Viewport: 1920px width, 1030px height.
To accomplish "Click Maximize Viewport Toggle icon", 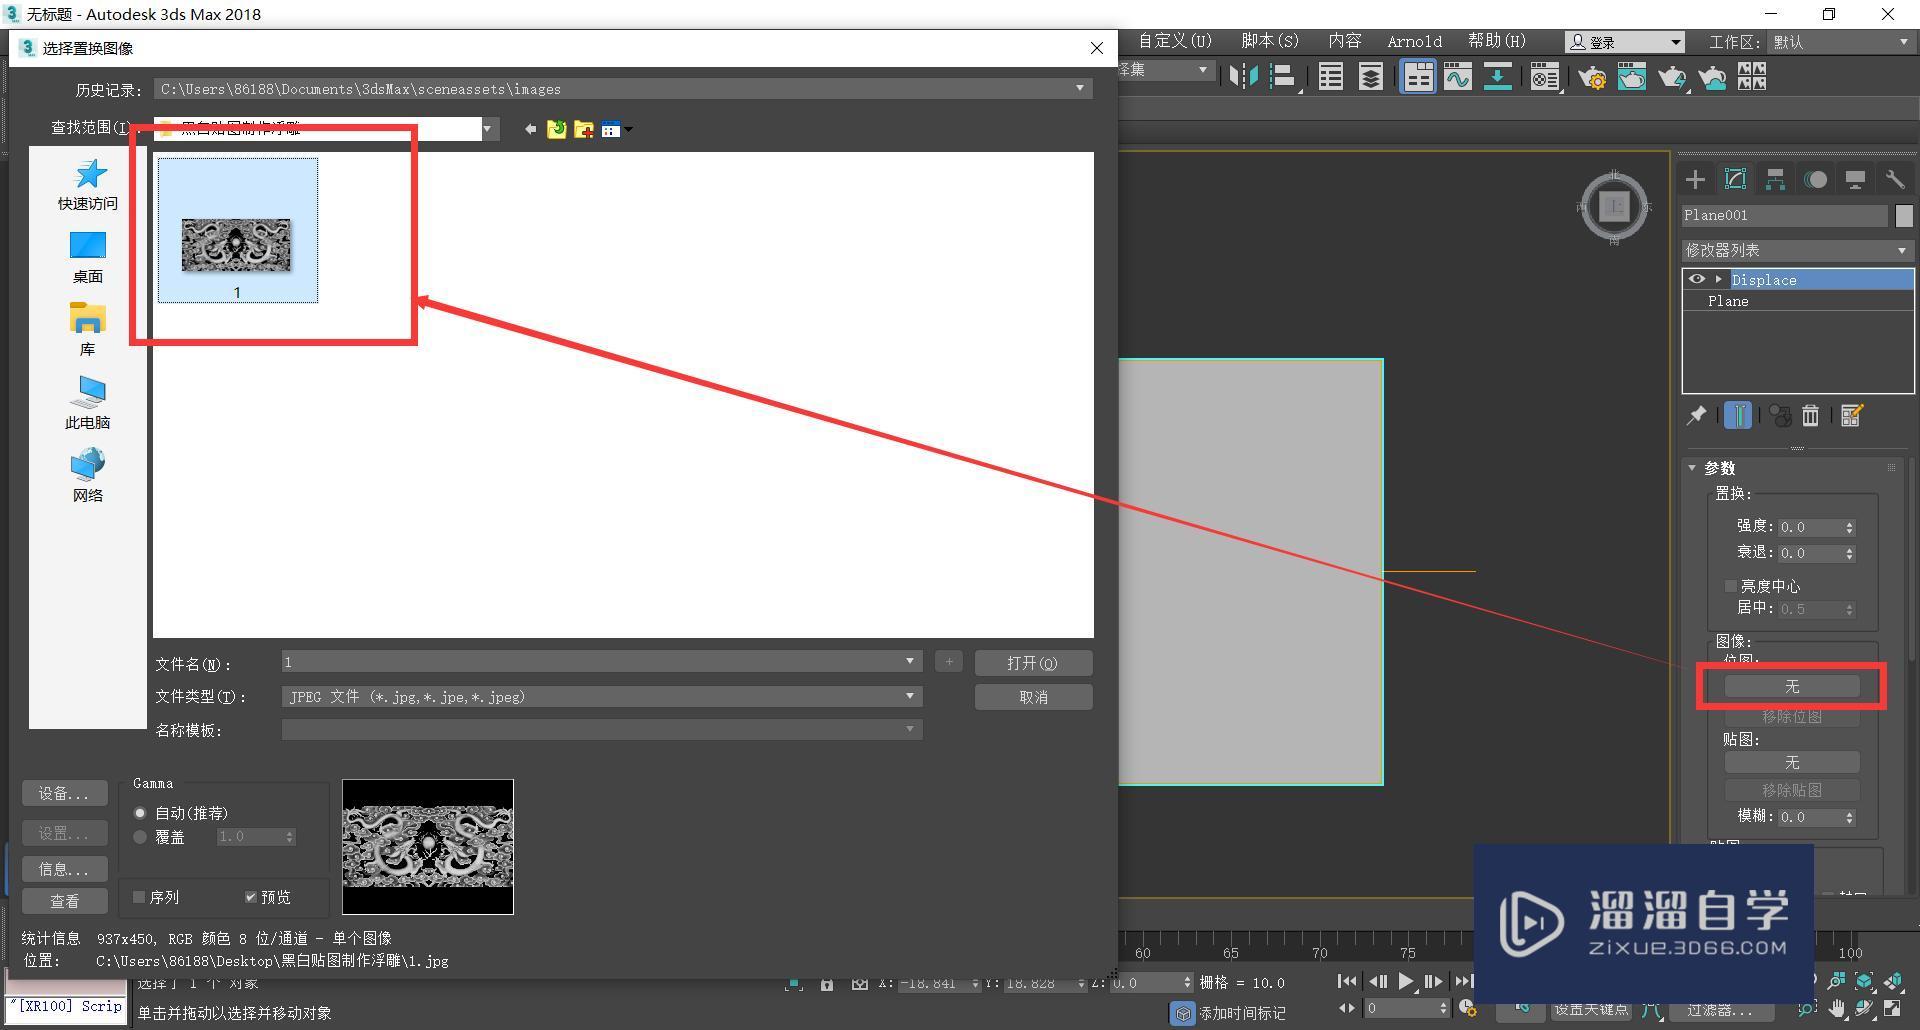I will pyautogui.click(x=1893, y=1008).
